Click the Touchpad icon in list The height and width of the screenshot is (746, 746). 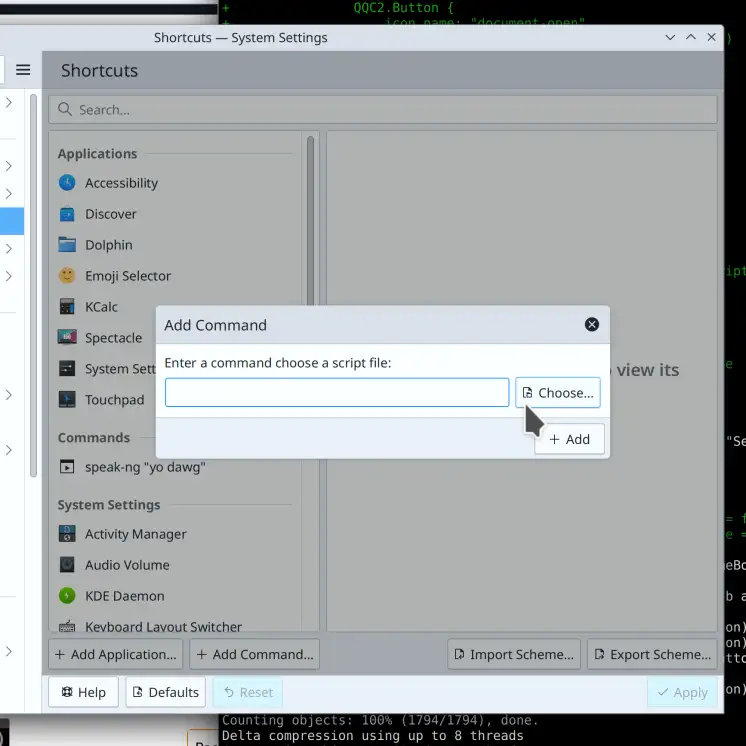67,400
